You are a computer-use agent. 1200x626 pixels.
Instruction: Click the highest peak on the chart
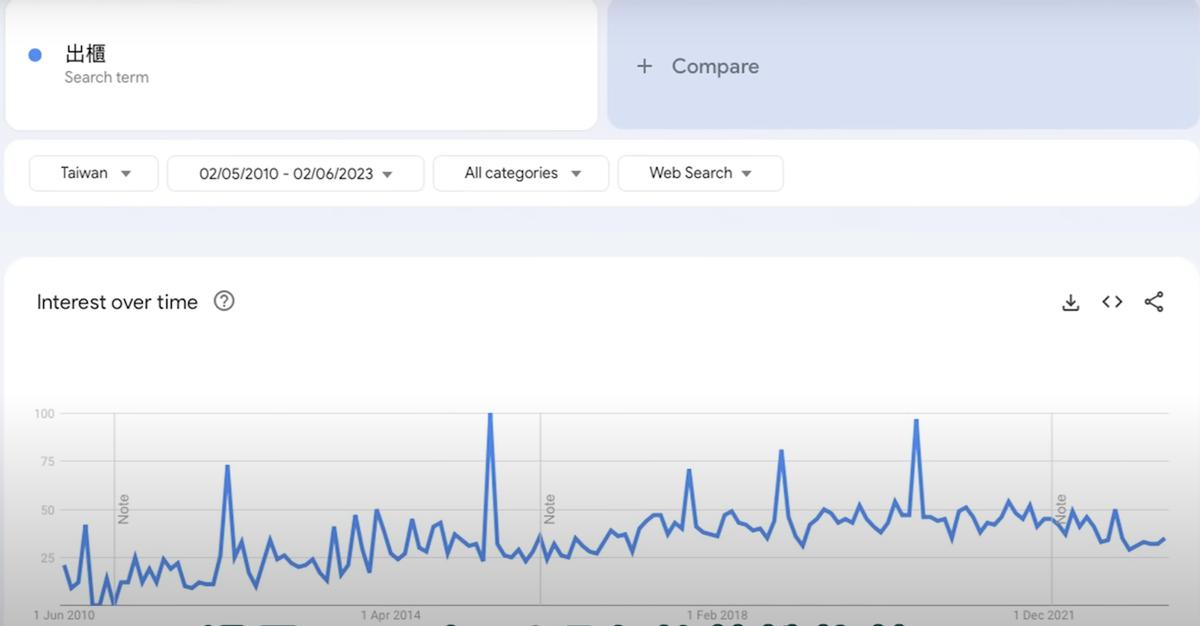point(490,414)
